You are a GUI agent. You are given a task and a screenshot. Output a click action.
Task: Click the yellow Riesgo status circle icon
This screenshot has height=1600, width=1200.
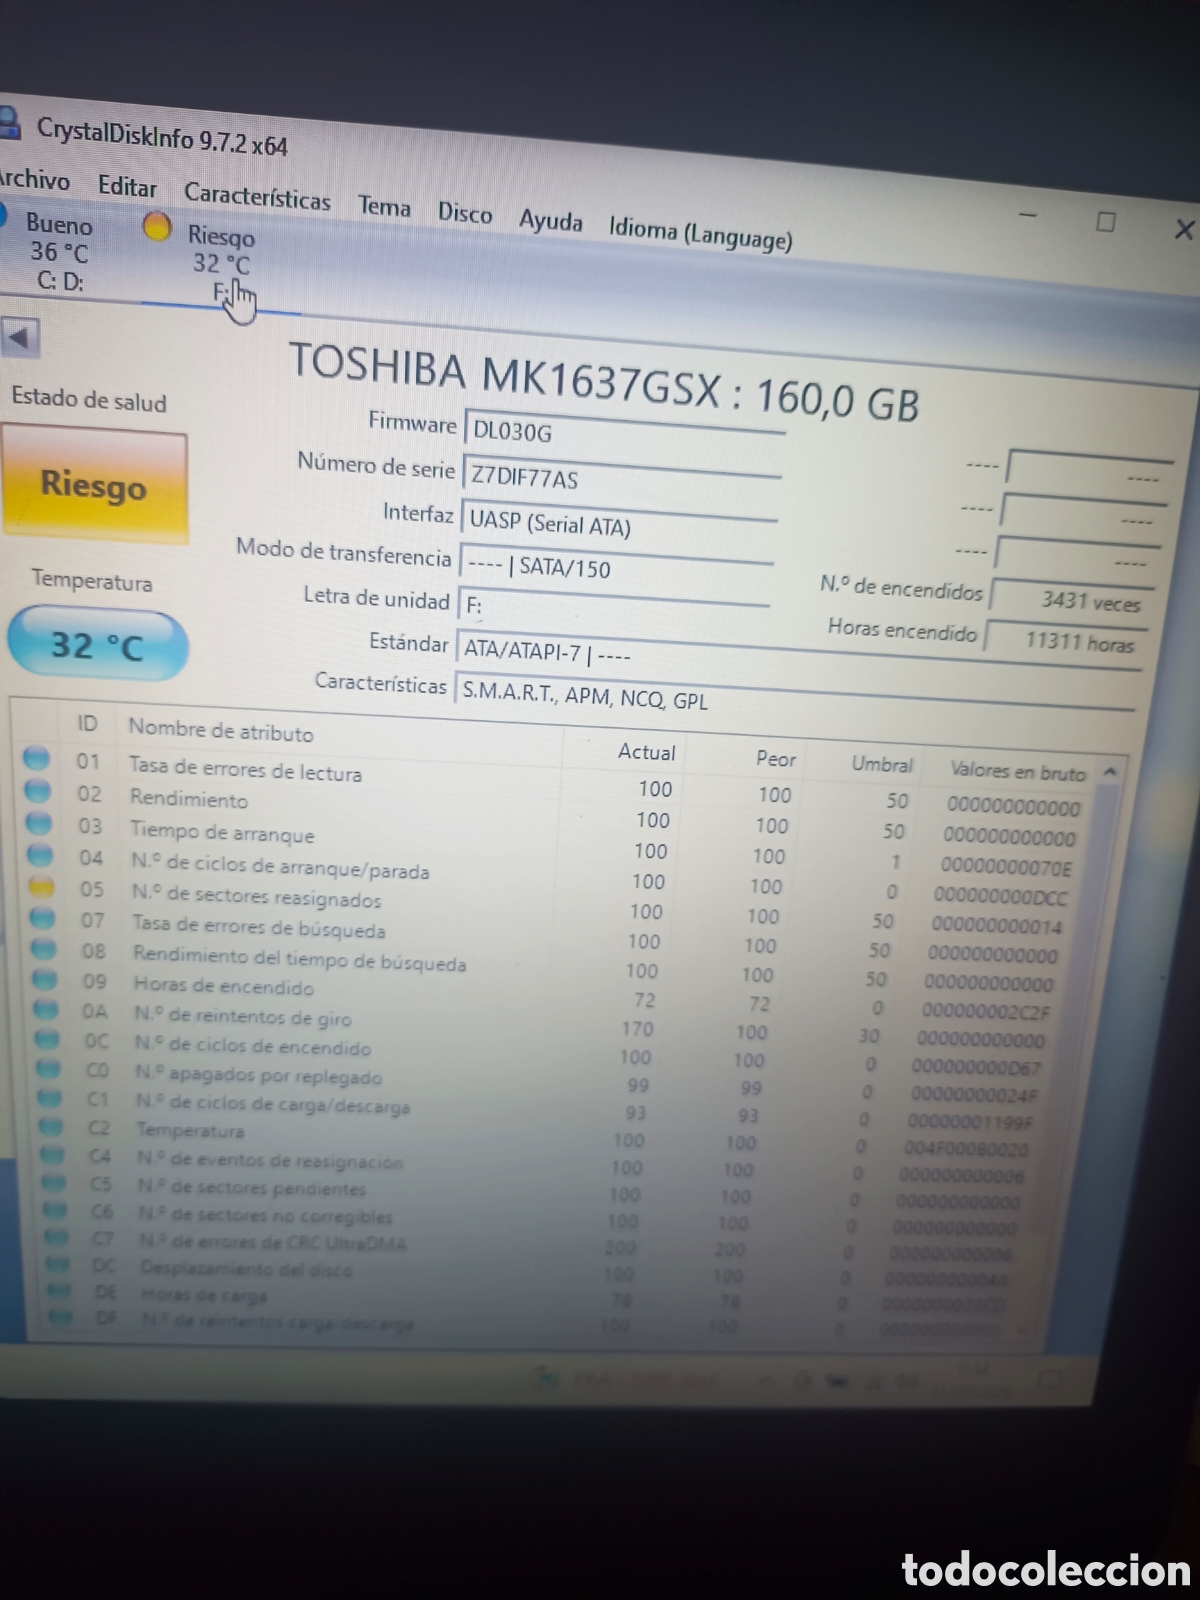[157, 227]
